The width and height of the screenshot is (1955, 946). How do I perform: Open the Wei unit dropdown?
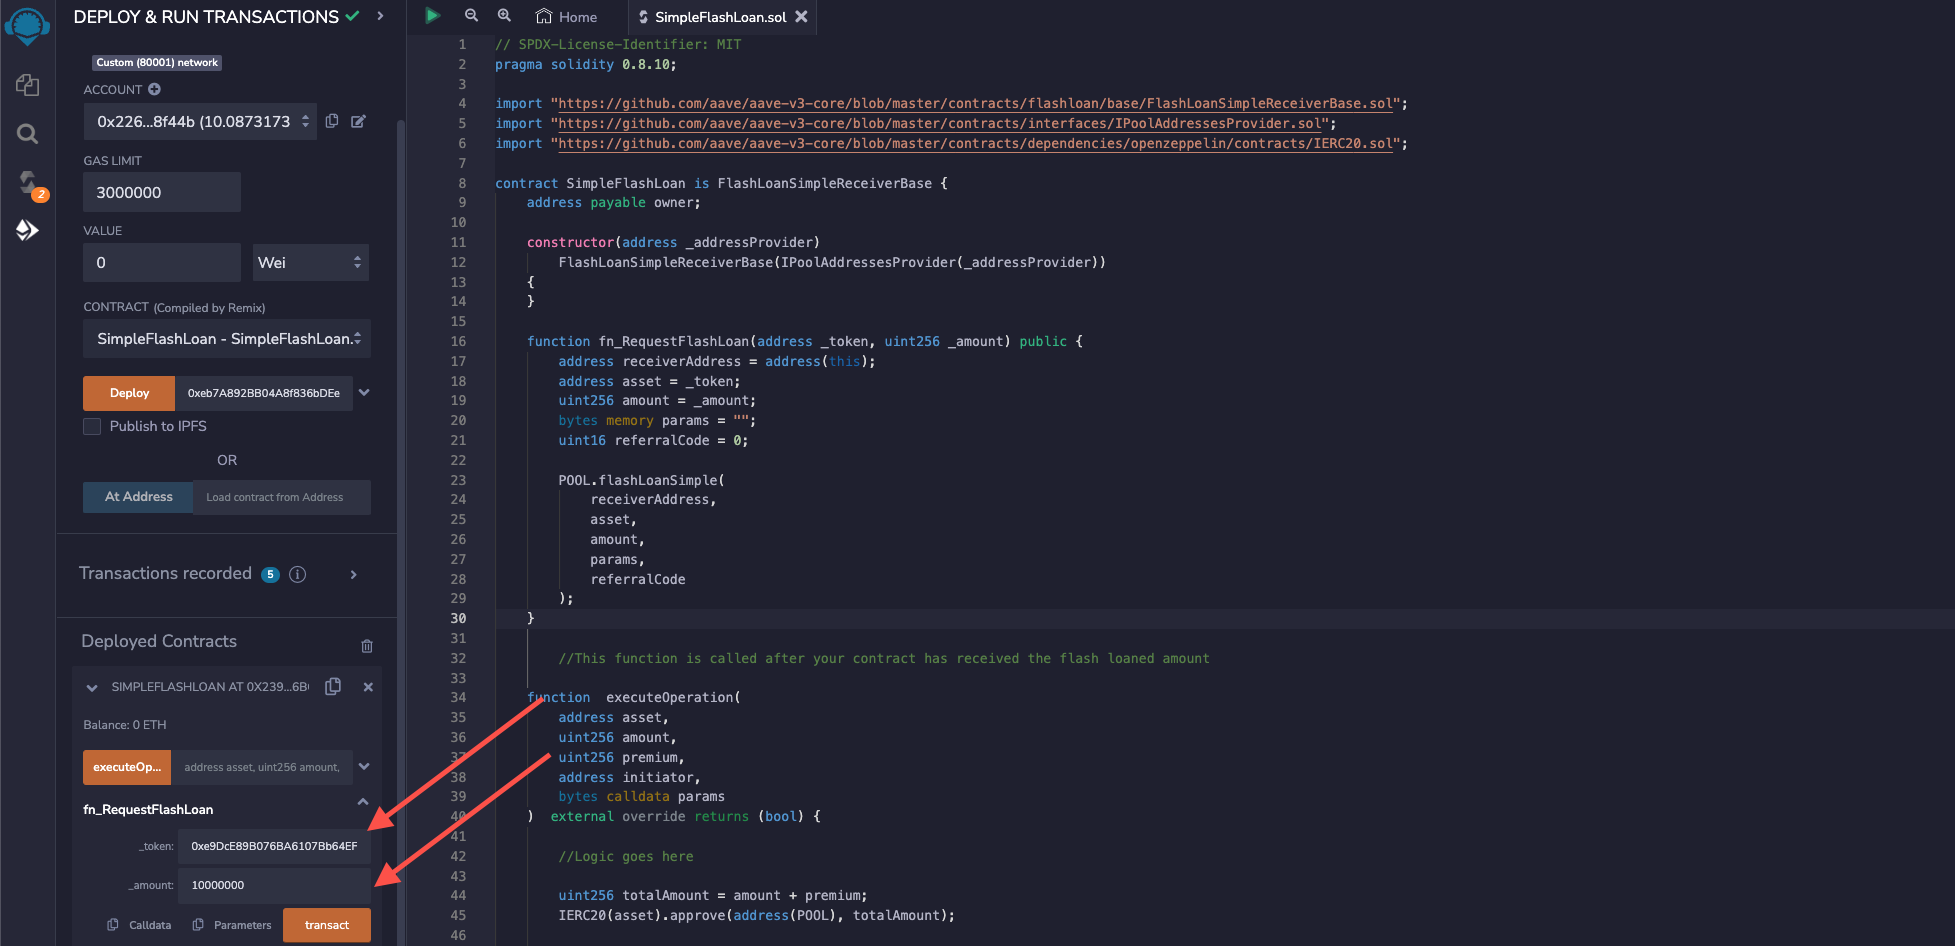[x=310, y=262]
